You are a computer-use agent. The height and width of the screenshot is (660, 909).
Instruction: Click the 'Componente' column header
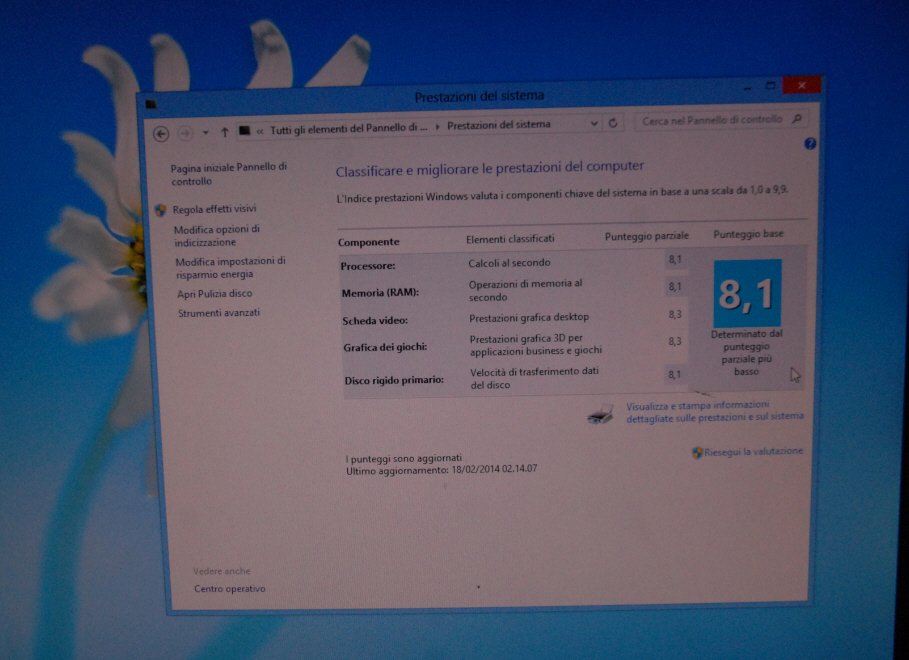[x=368, y=242]
